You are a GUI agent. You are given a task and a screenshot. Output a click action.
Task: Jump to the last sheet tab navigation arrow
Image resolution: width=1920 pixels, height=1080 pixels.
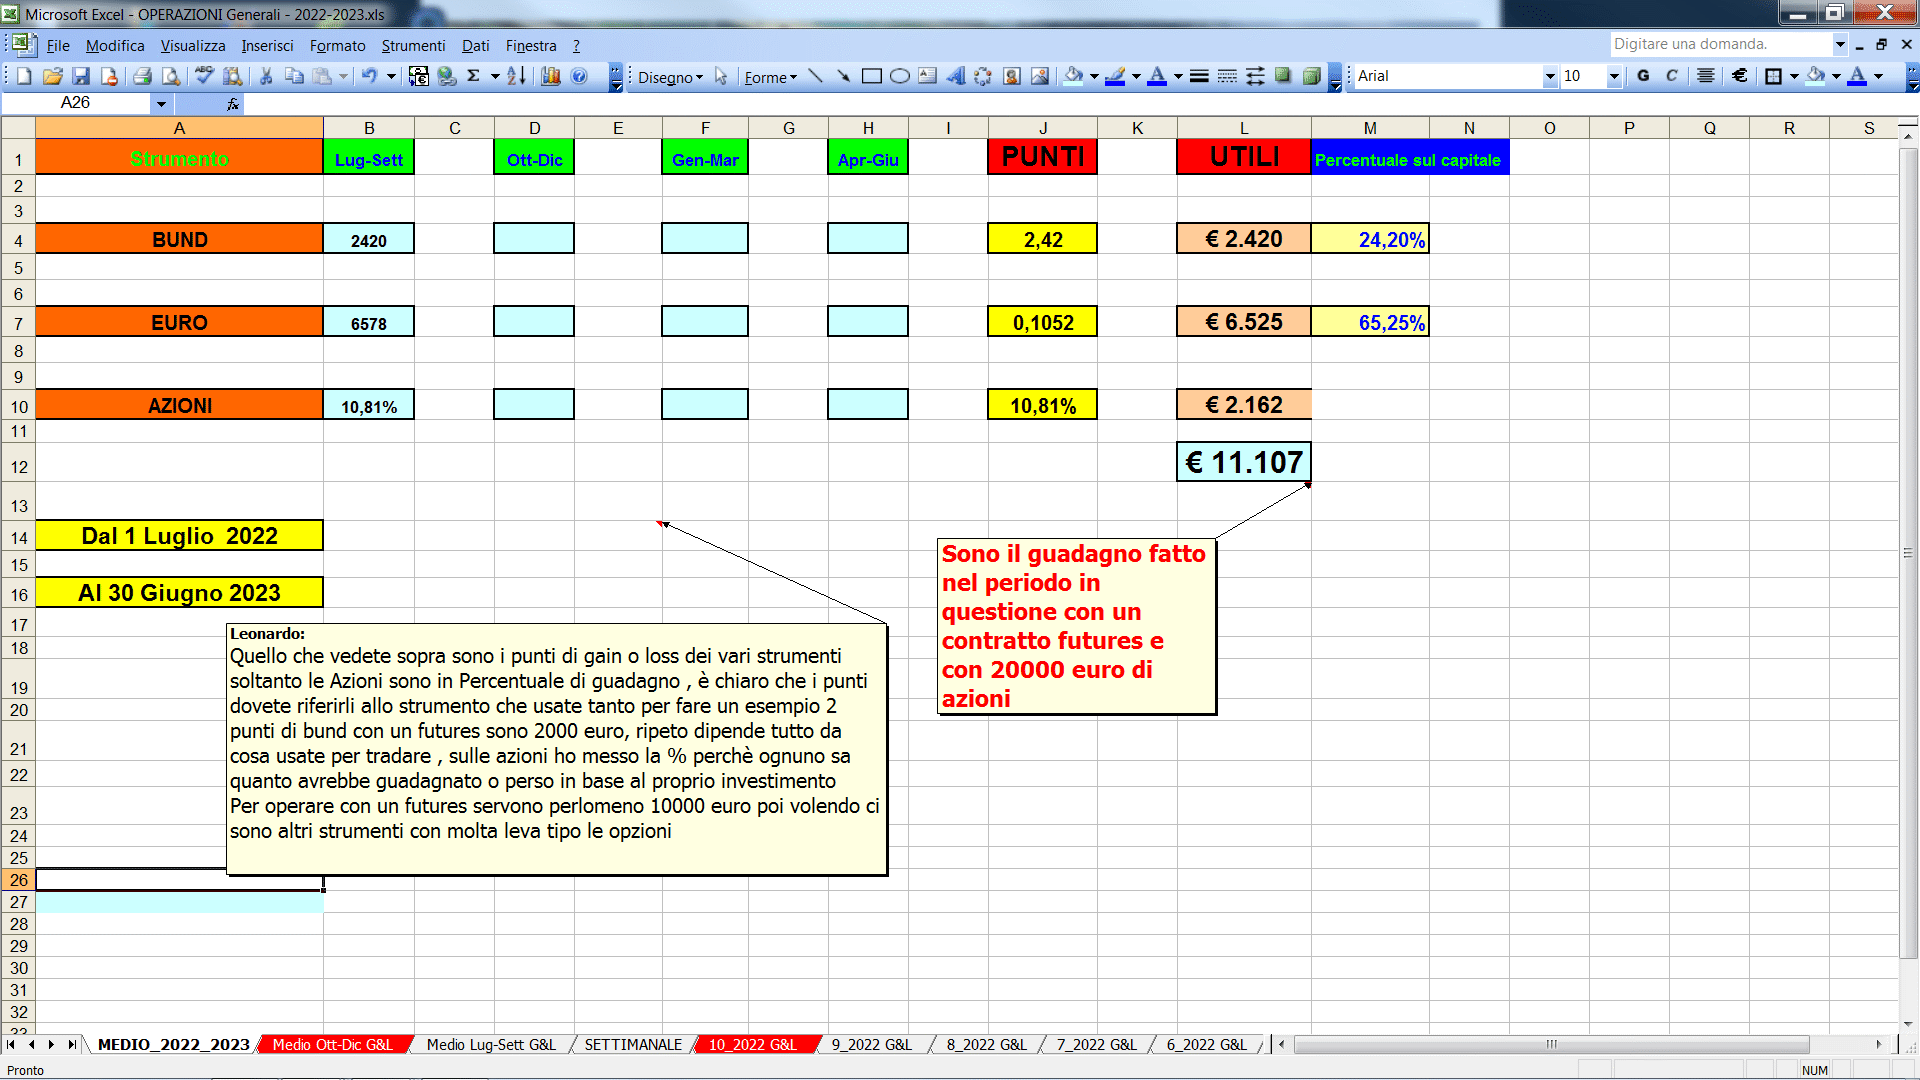point(72,1044)
